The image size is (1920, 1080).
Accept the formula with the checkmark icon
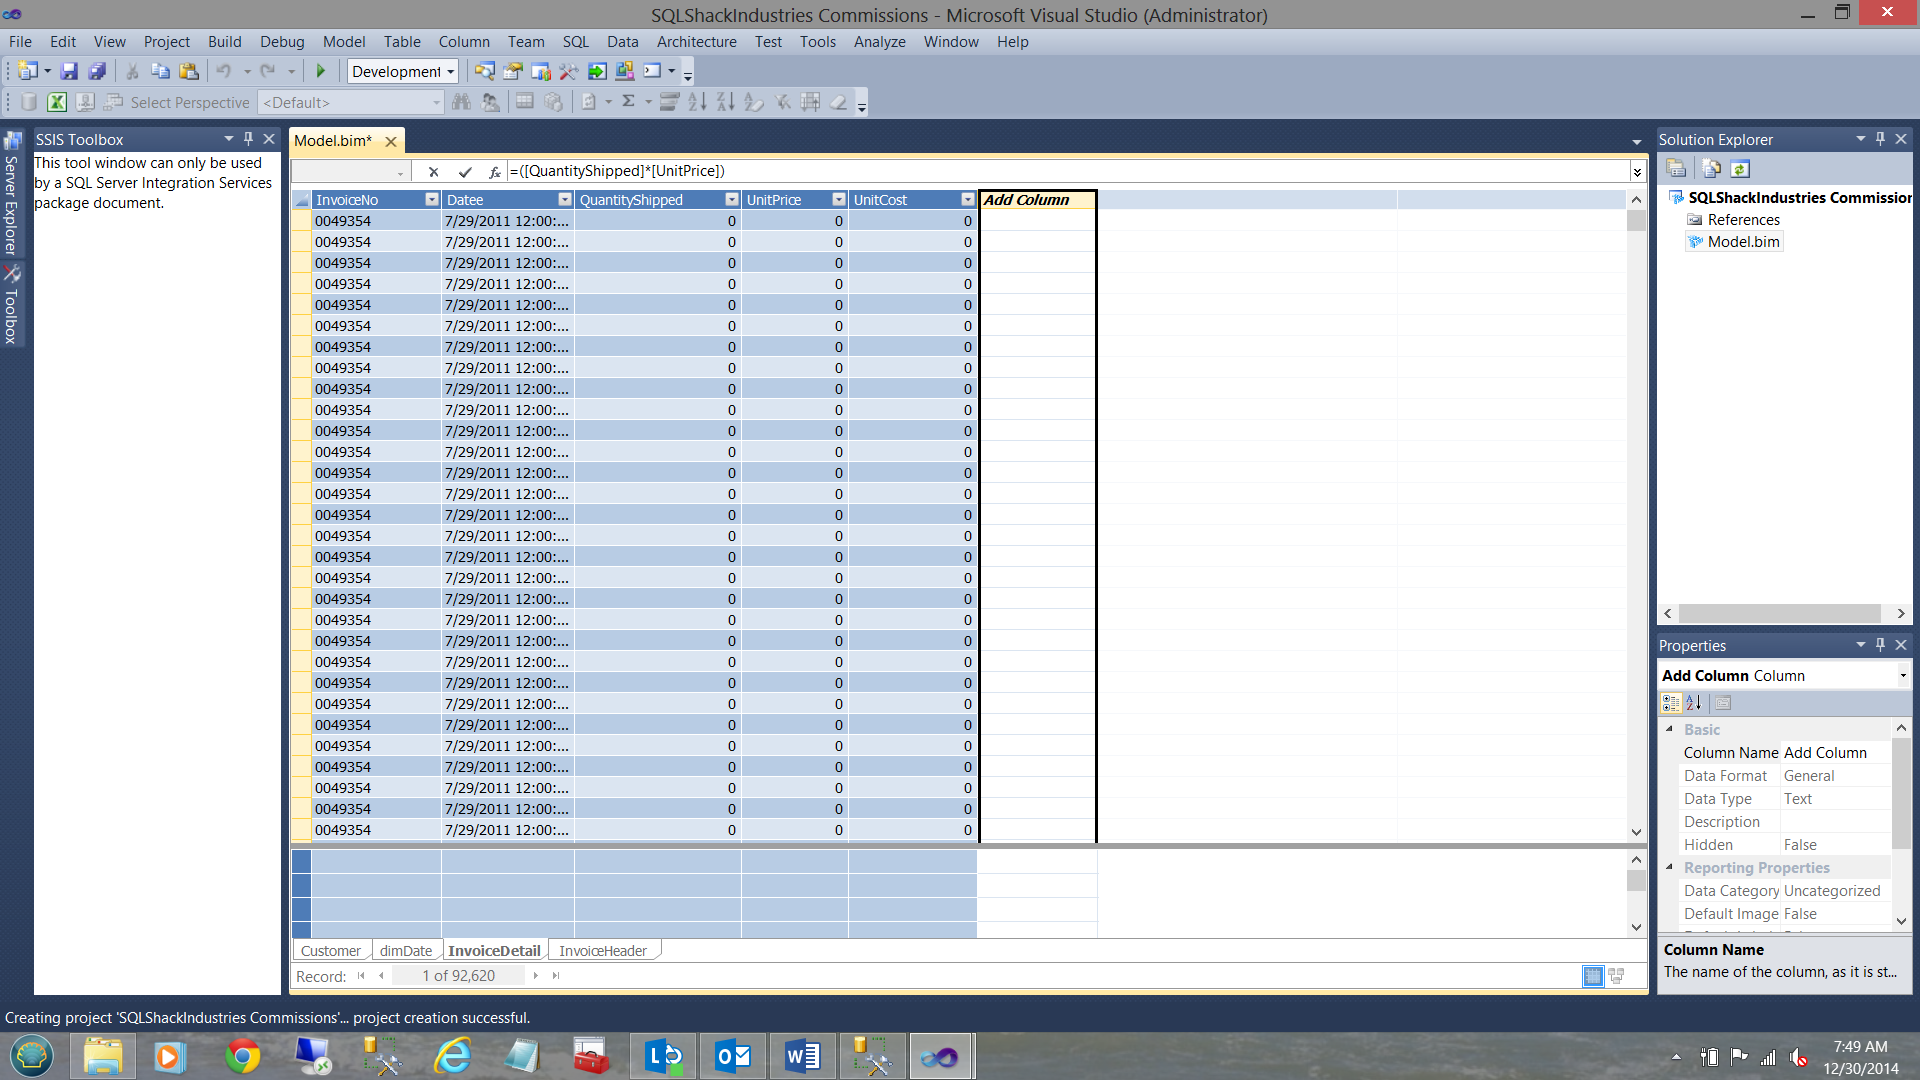[465, 172]
